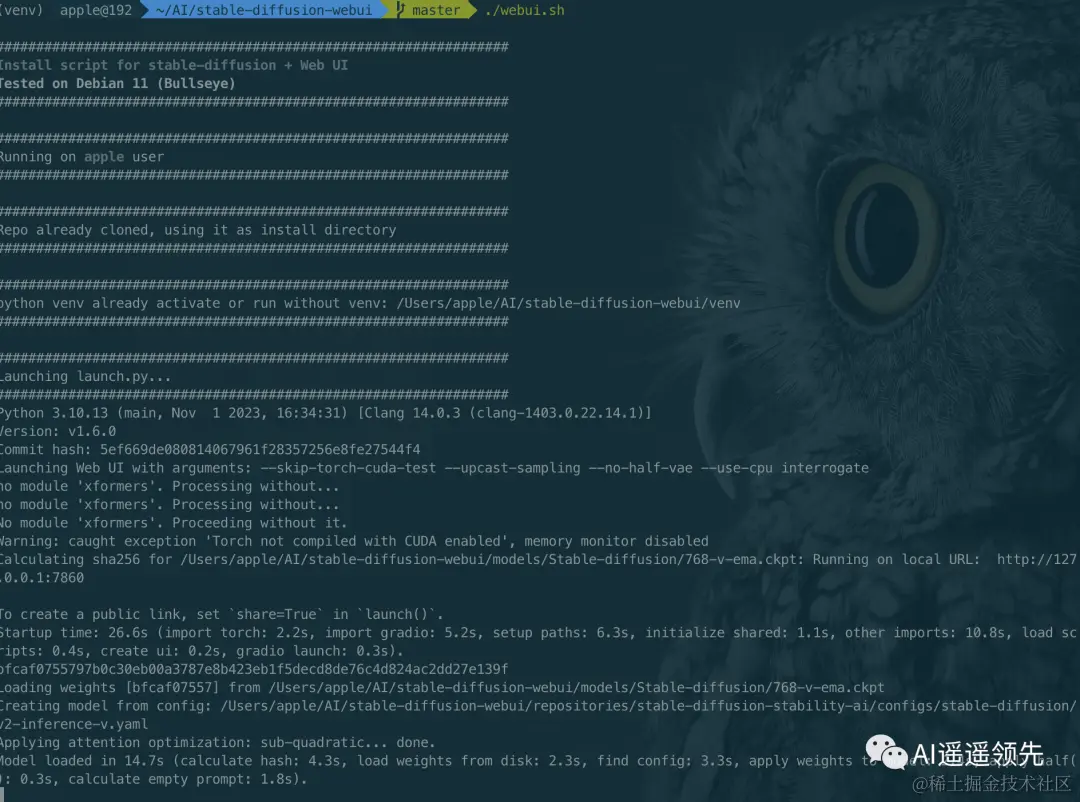Click the 'Python 3.10.13' version line

tap(325, 413)
